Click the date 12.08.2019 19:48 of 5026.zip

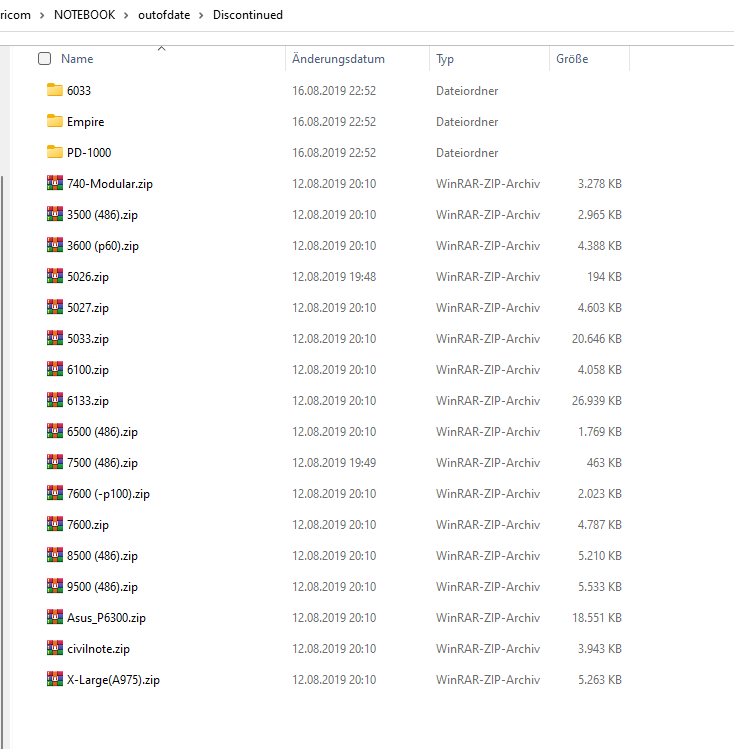[334, 277]
